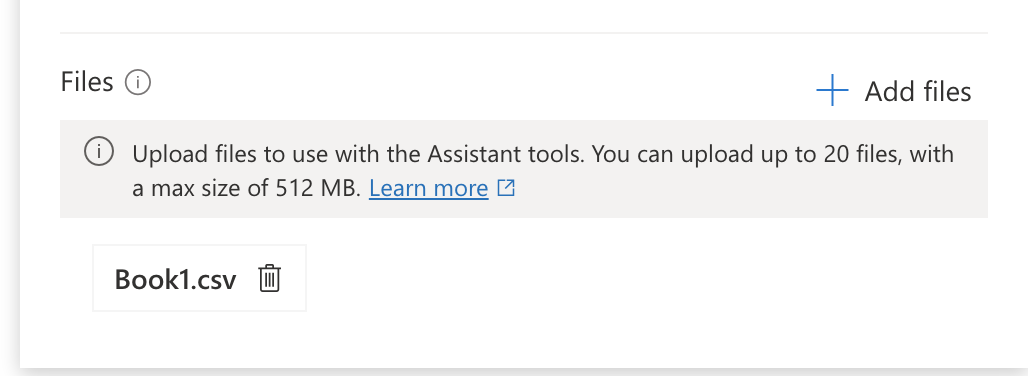This screenshot has height=376, width=1028.
Task: Select the Add files button label
Action: coord(917,92)
